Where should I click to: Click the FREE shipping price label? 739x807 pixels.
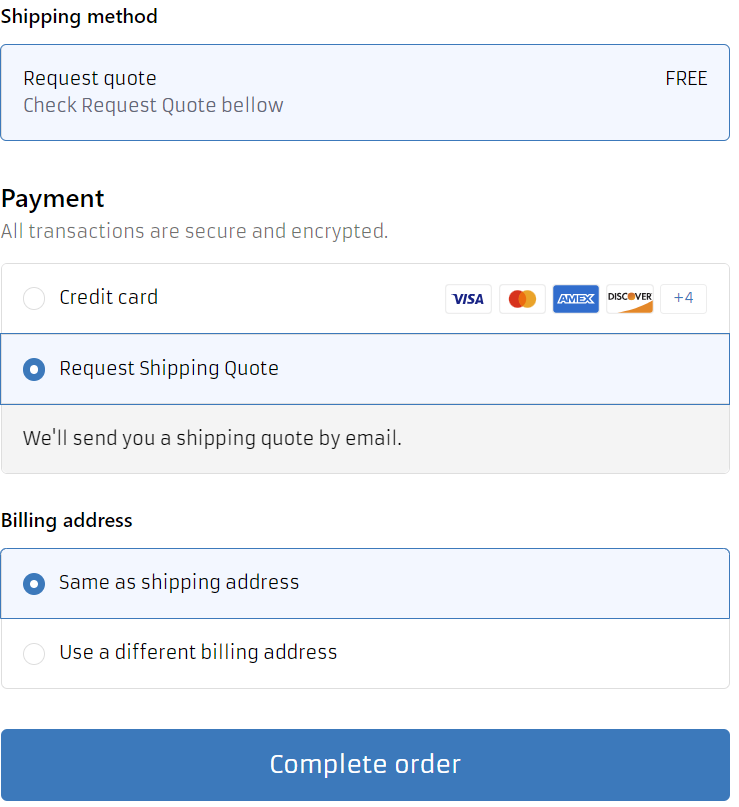click(686, 79)
